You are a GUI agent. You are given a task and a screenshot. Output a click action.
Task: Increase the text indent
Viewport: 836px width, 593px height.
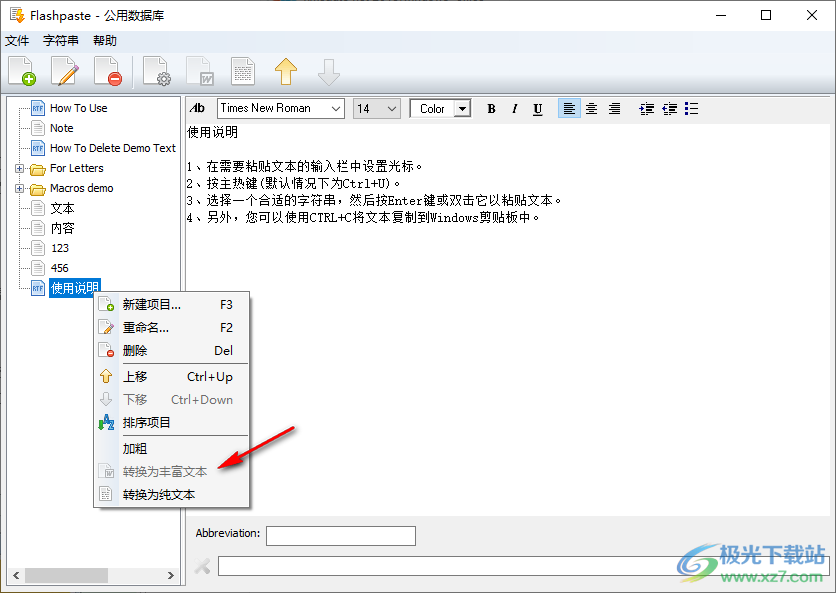coord(646,108)
